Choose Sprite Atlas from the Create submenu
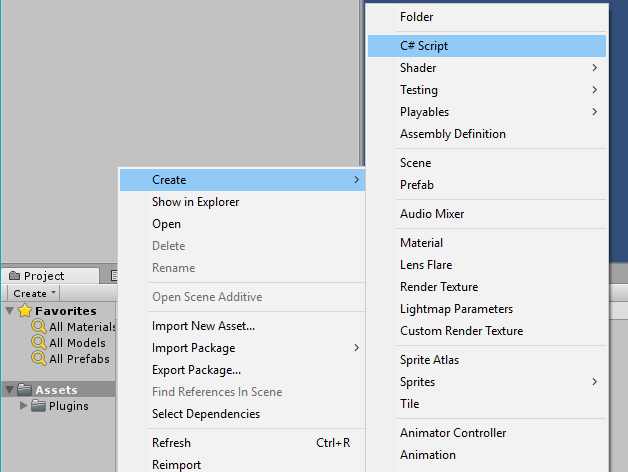Image resolution: width=628 pixels, height=472 pixels. [429, 360]
